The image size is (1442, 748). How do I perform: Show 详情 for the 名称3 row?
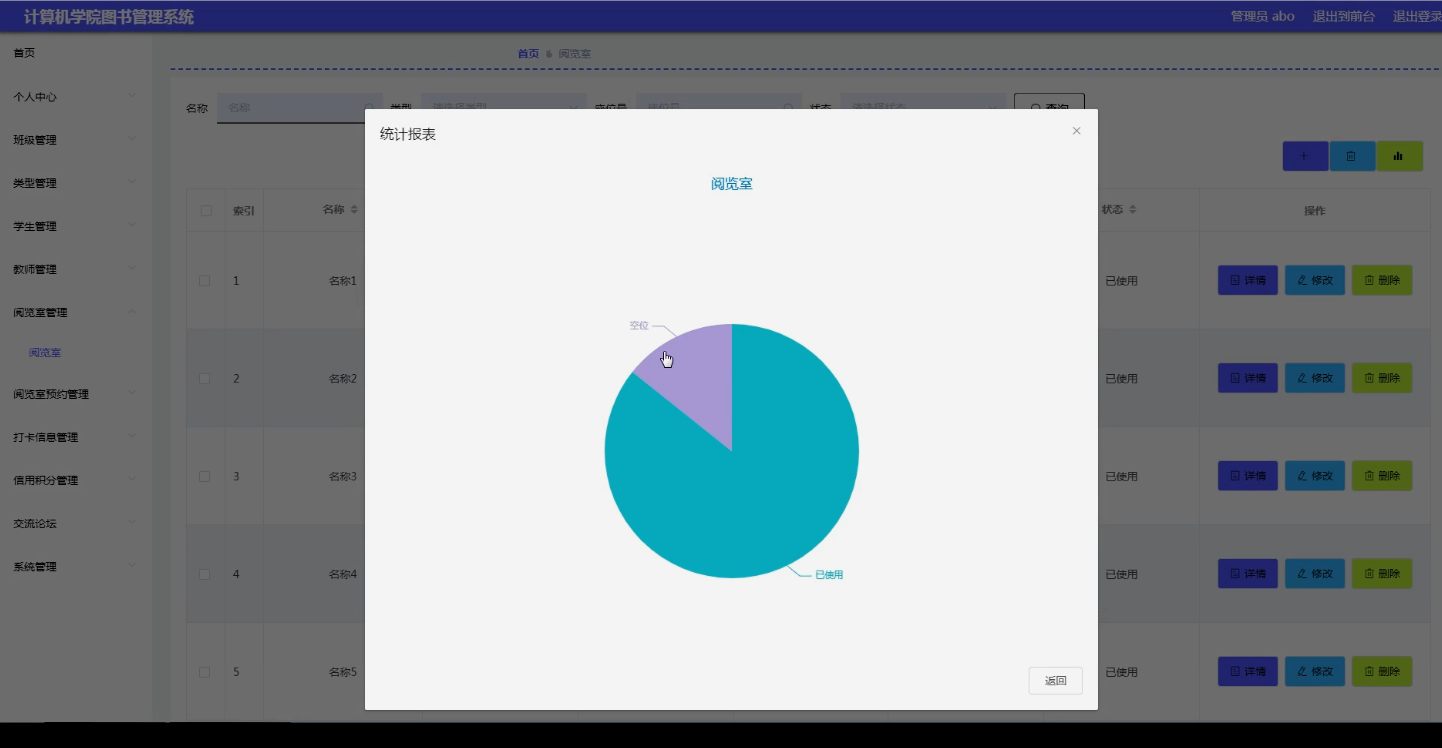click(x=1248, y=476)
